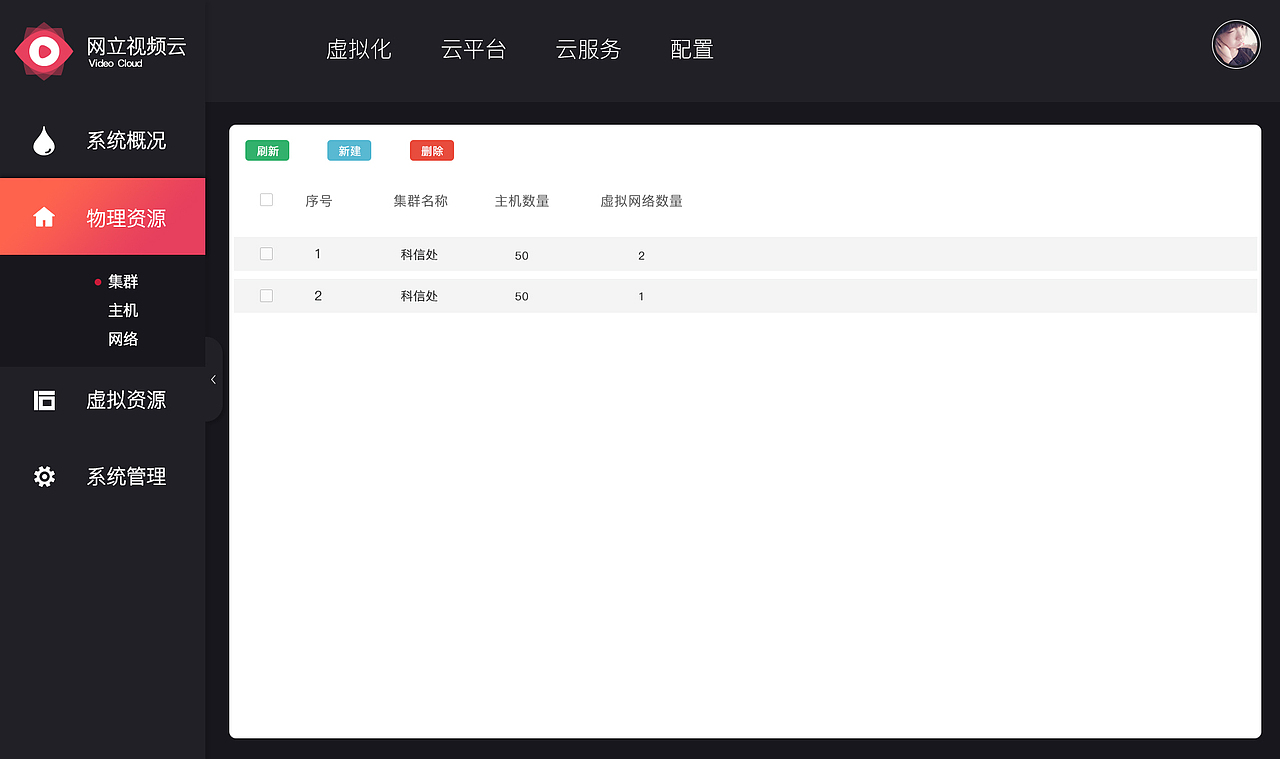Viewport: 1280px width, 759px height.
Task: Click the blue 新建 button
Action: pyautogui.click(x=349, y=151)
